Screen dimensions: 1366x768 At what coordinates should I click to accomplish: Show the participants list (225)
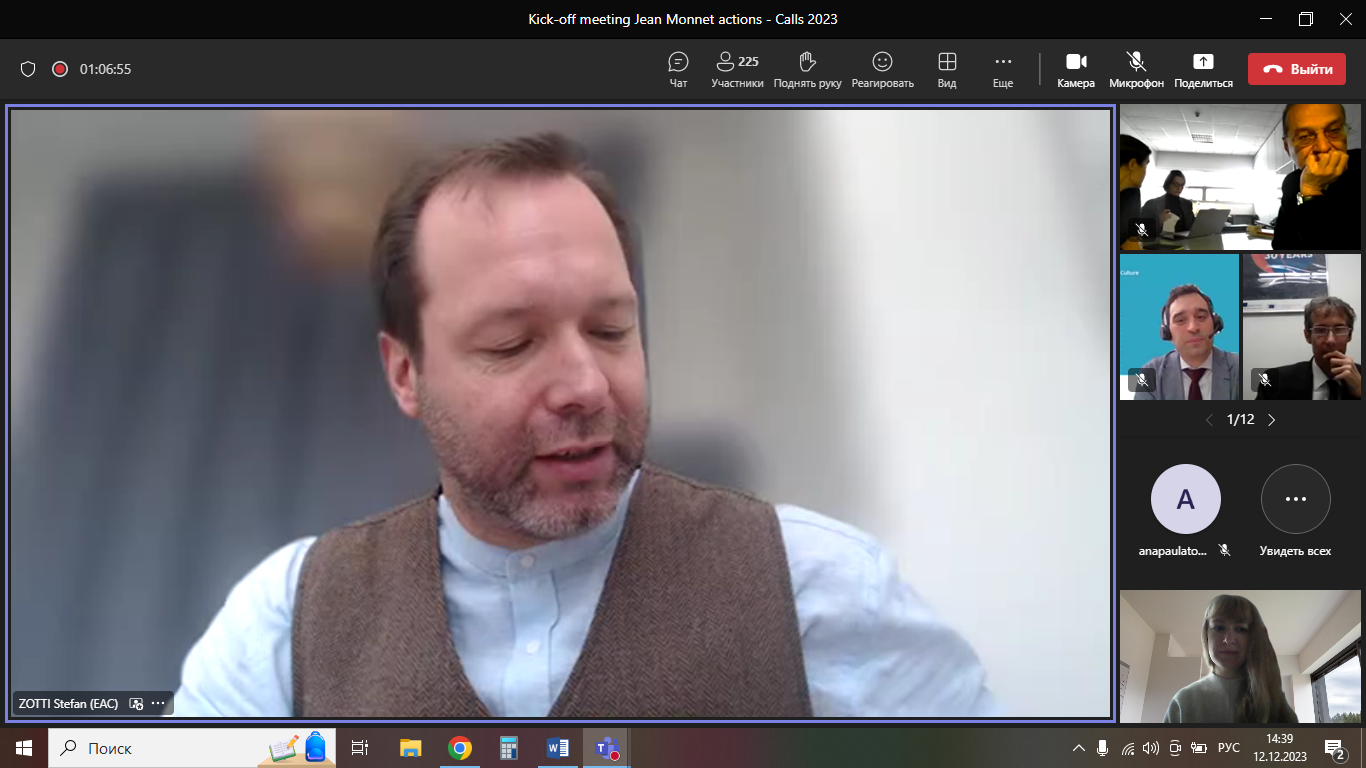pyautogui.click(x=737, y=62)
